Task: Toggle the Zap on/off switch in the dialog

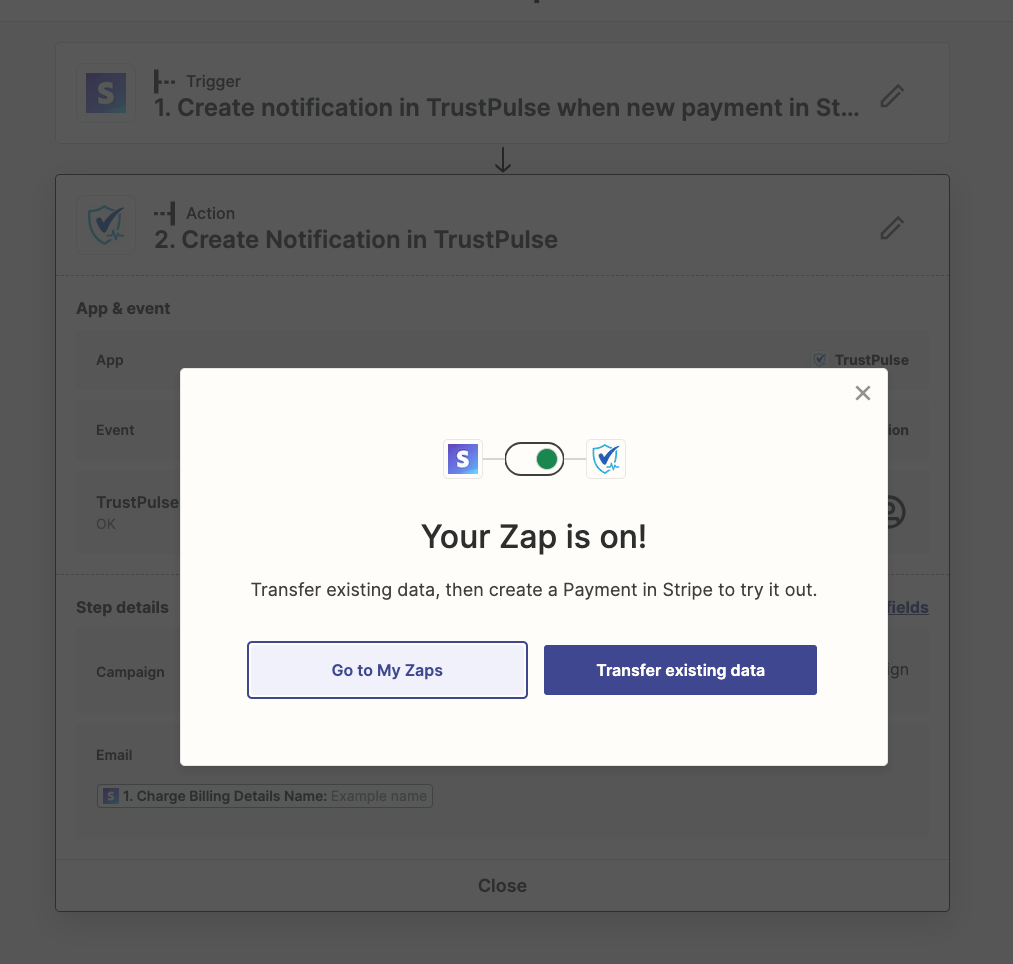Action: pos(534,459)
